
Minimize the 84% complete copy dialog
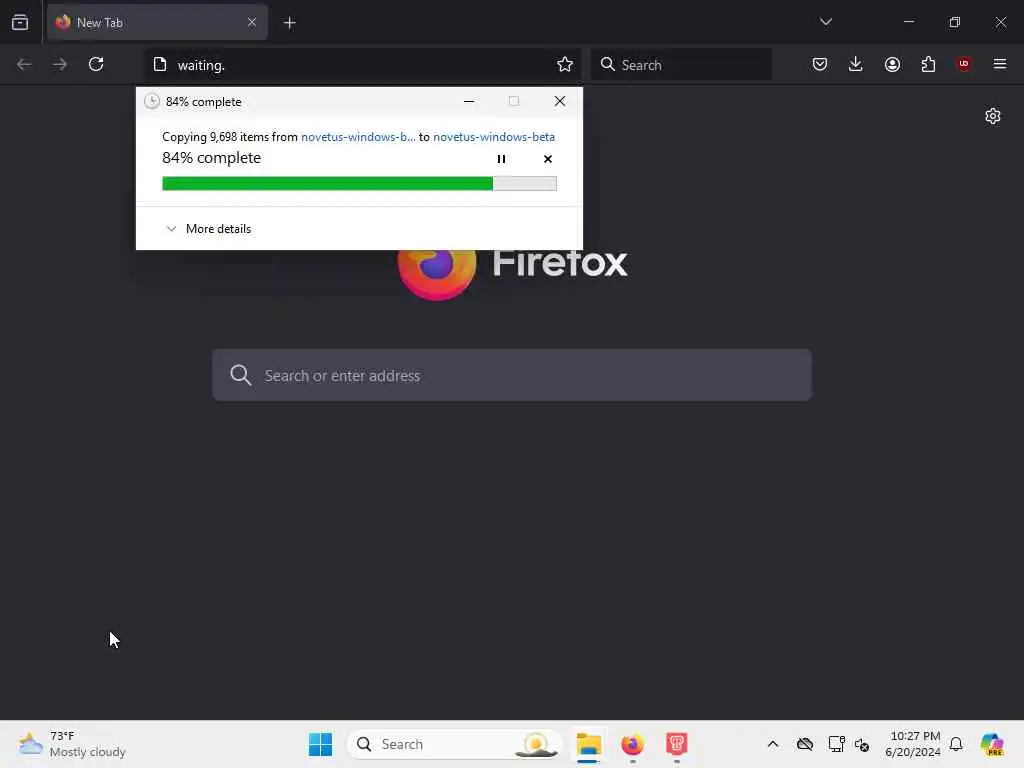pos(469,101)
